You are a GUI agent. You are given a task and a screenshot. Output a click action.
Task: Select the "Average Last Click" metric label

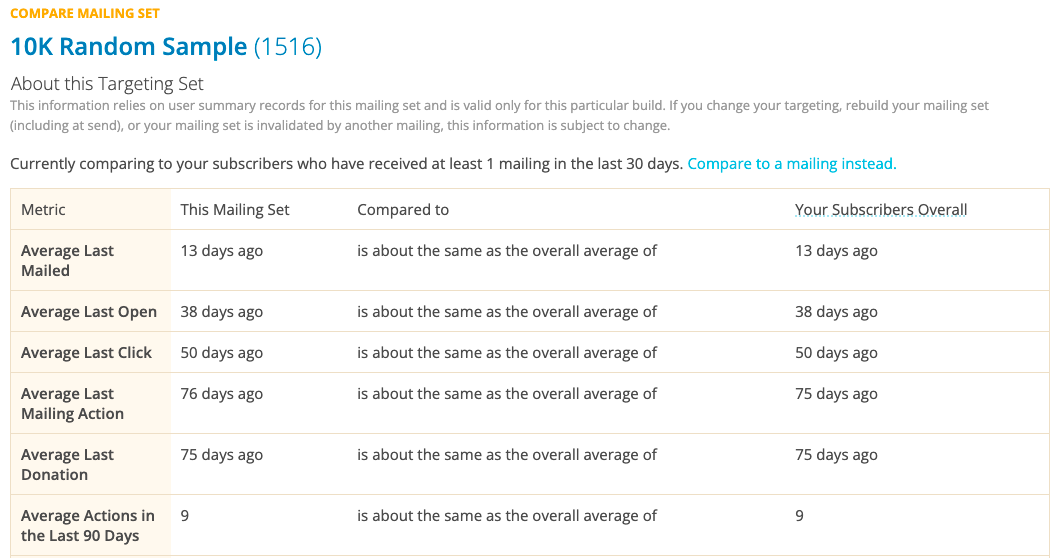[x=86, y=353]
